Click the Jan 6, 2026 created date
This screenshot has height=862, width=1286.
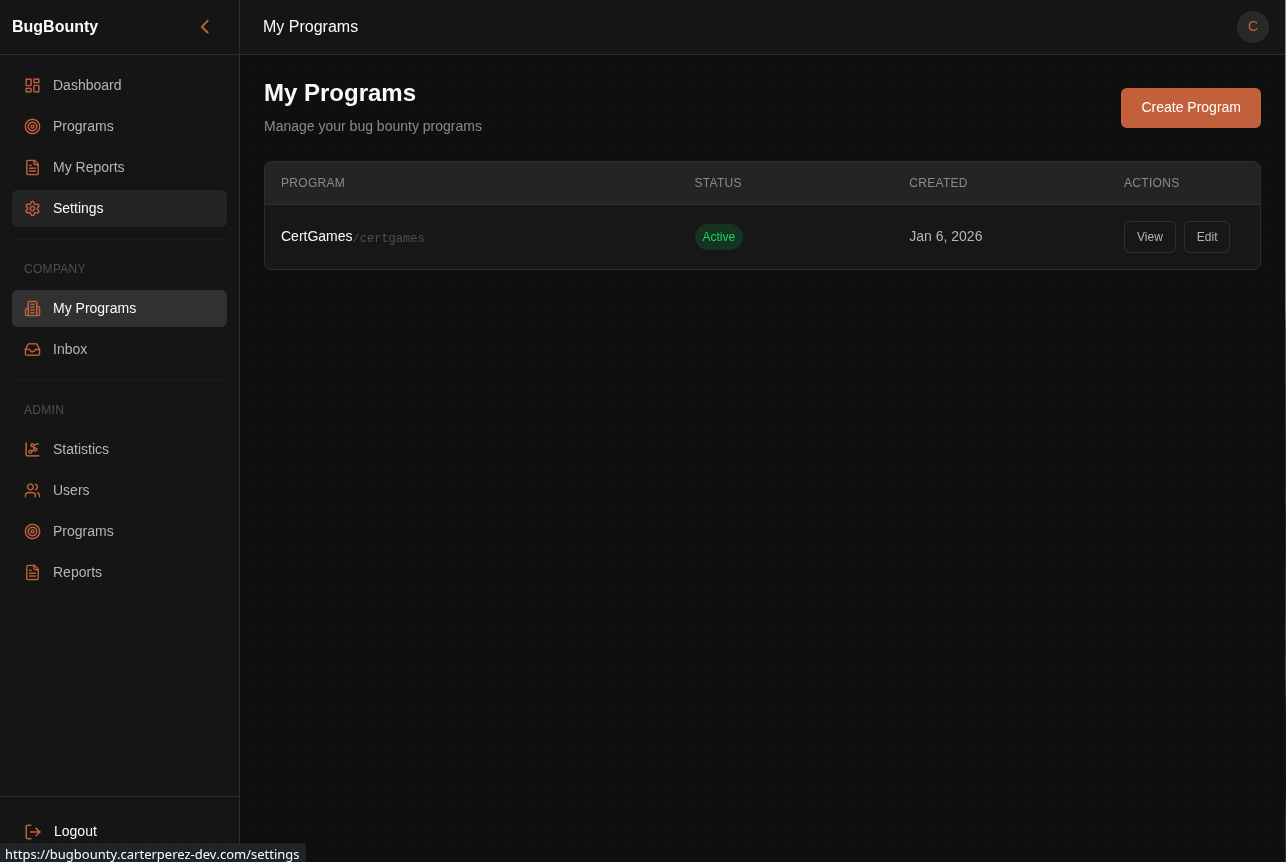(945, 237)
